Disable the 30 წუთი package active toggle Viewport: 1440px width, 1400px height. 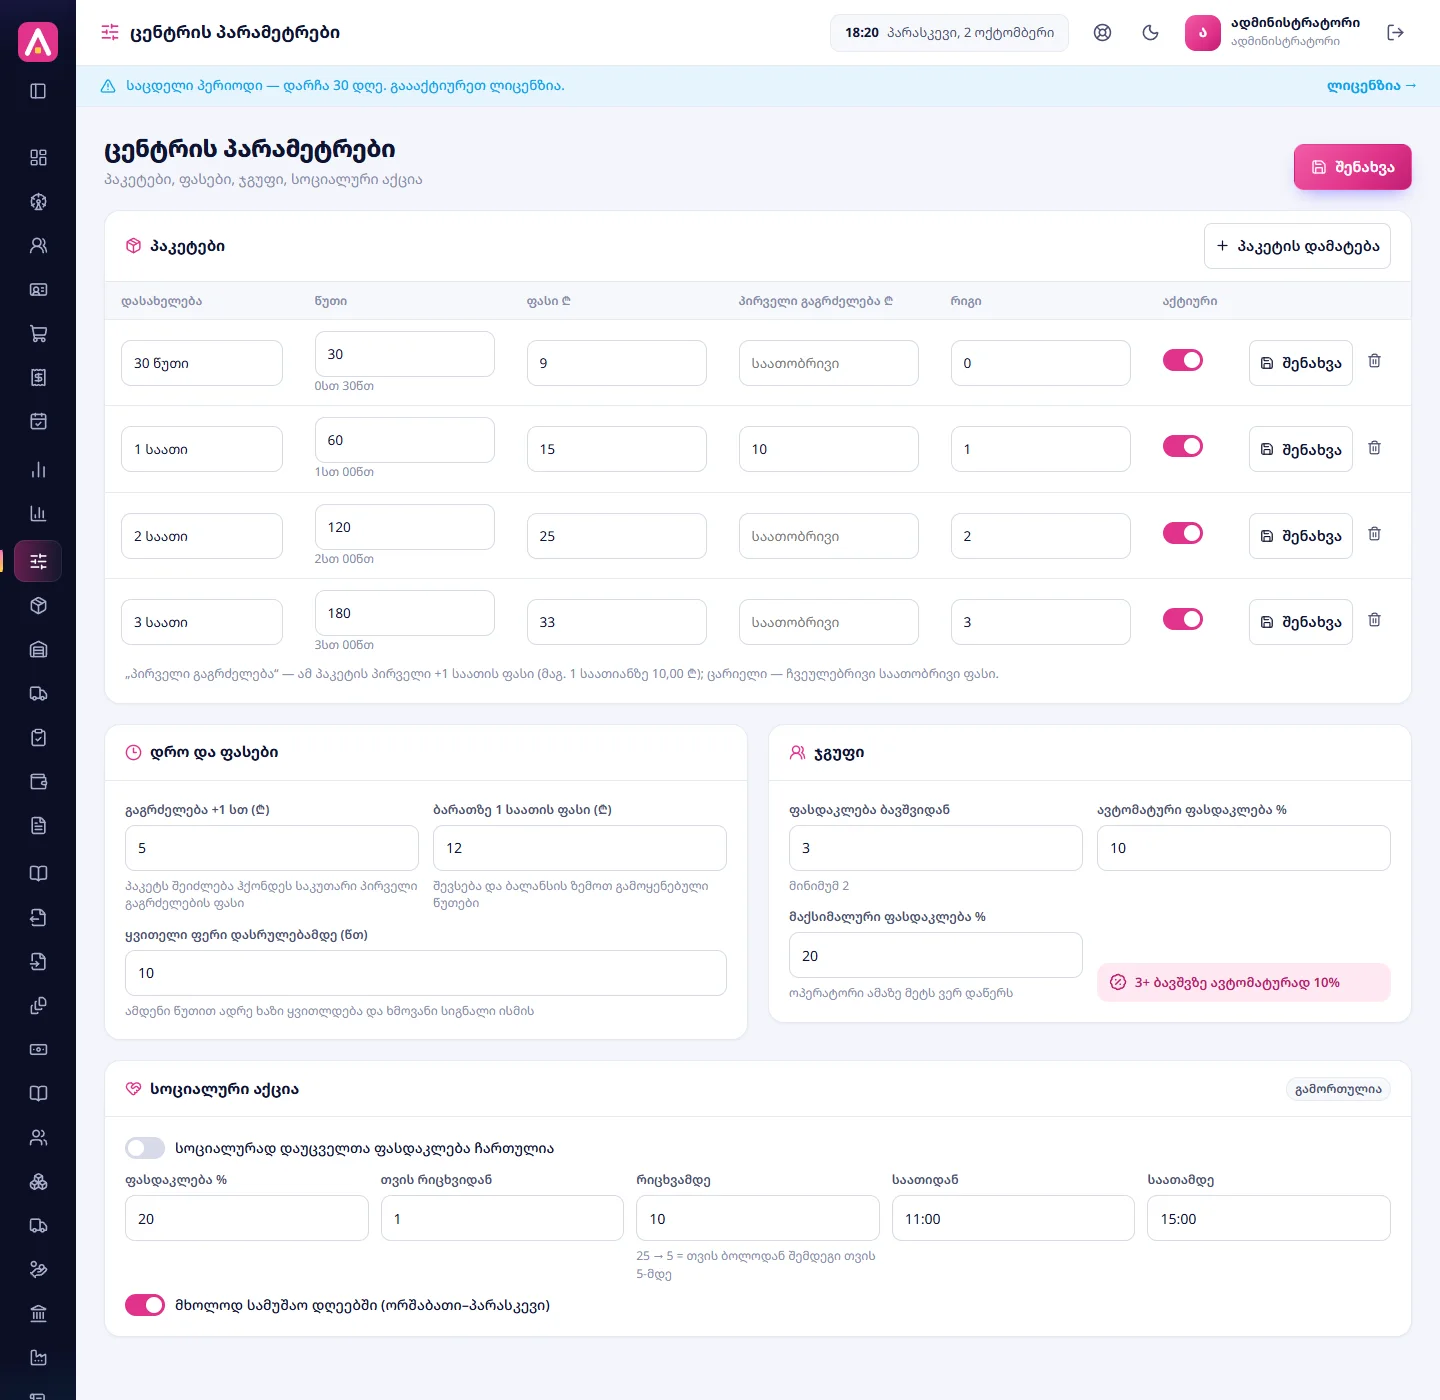(1183, 360)
